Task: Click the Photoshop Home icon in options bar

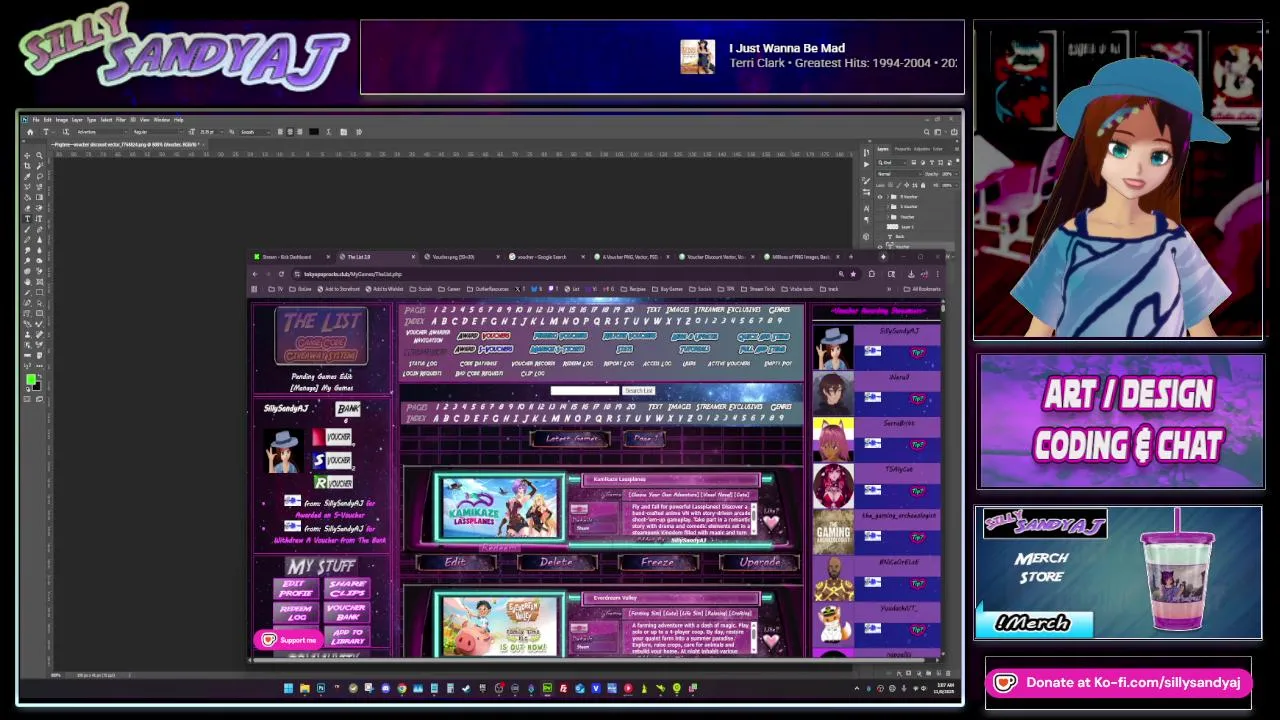Action: [x=30, y=132]
